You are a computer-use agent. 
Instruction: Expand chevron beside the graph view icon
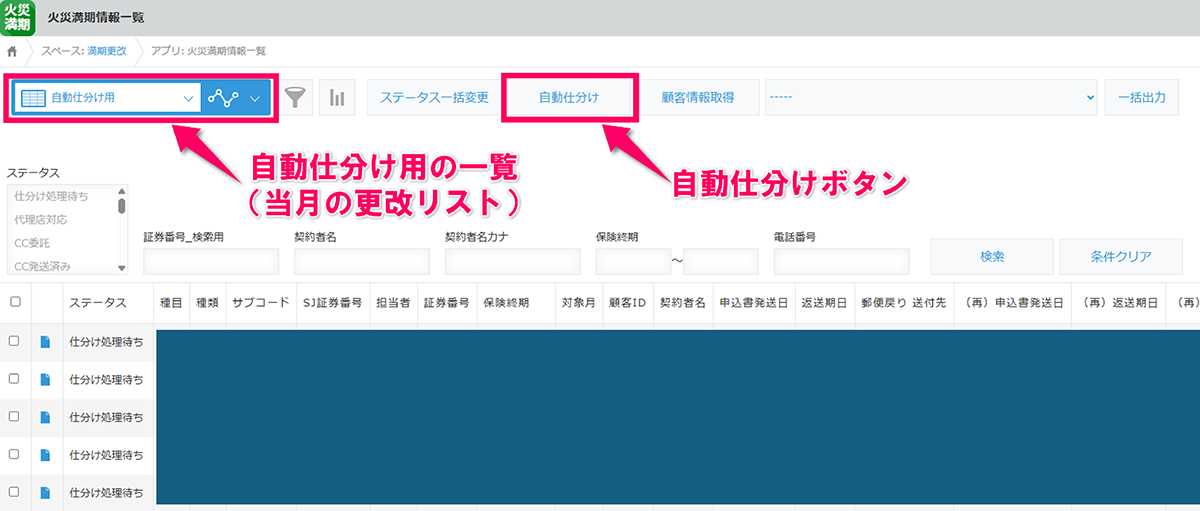click(255, 98)
